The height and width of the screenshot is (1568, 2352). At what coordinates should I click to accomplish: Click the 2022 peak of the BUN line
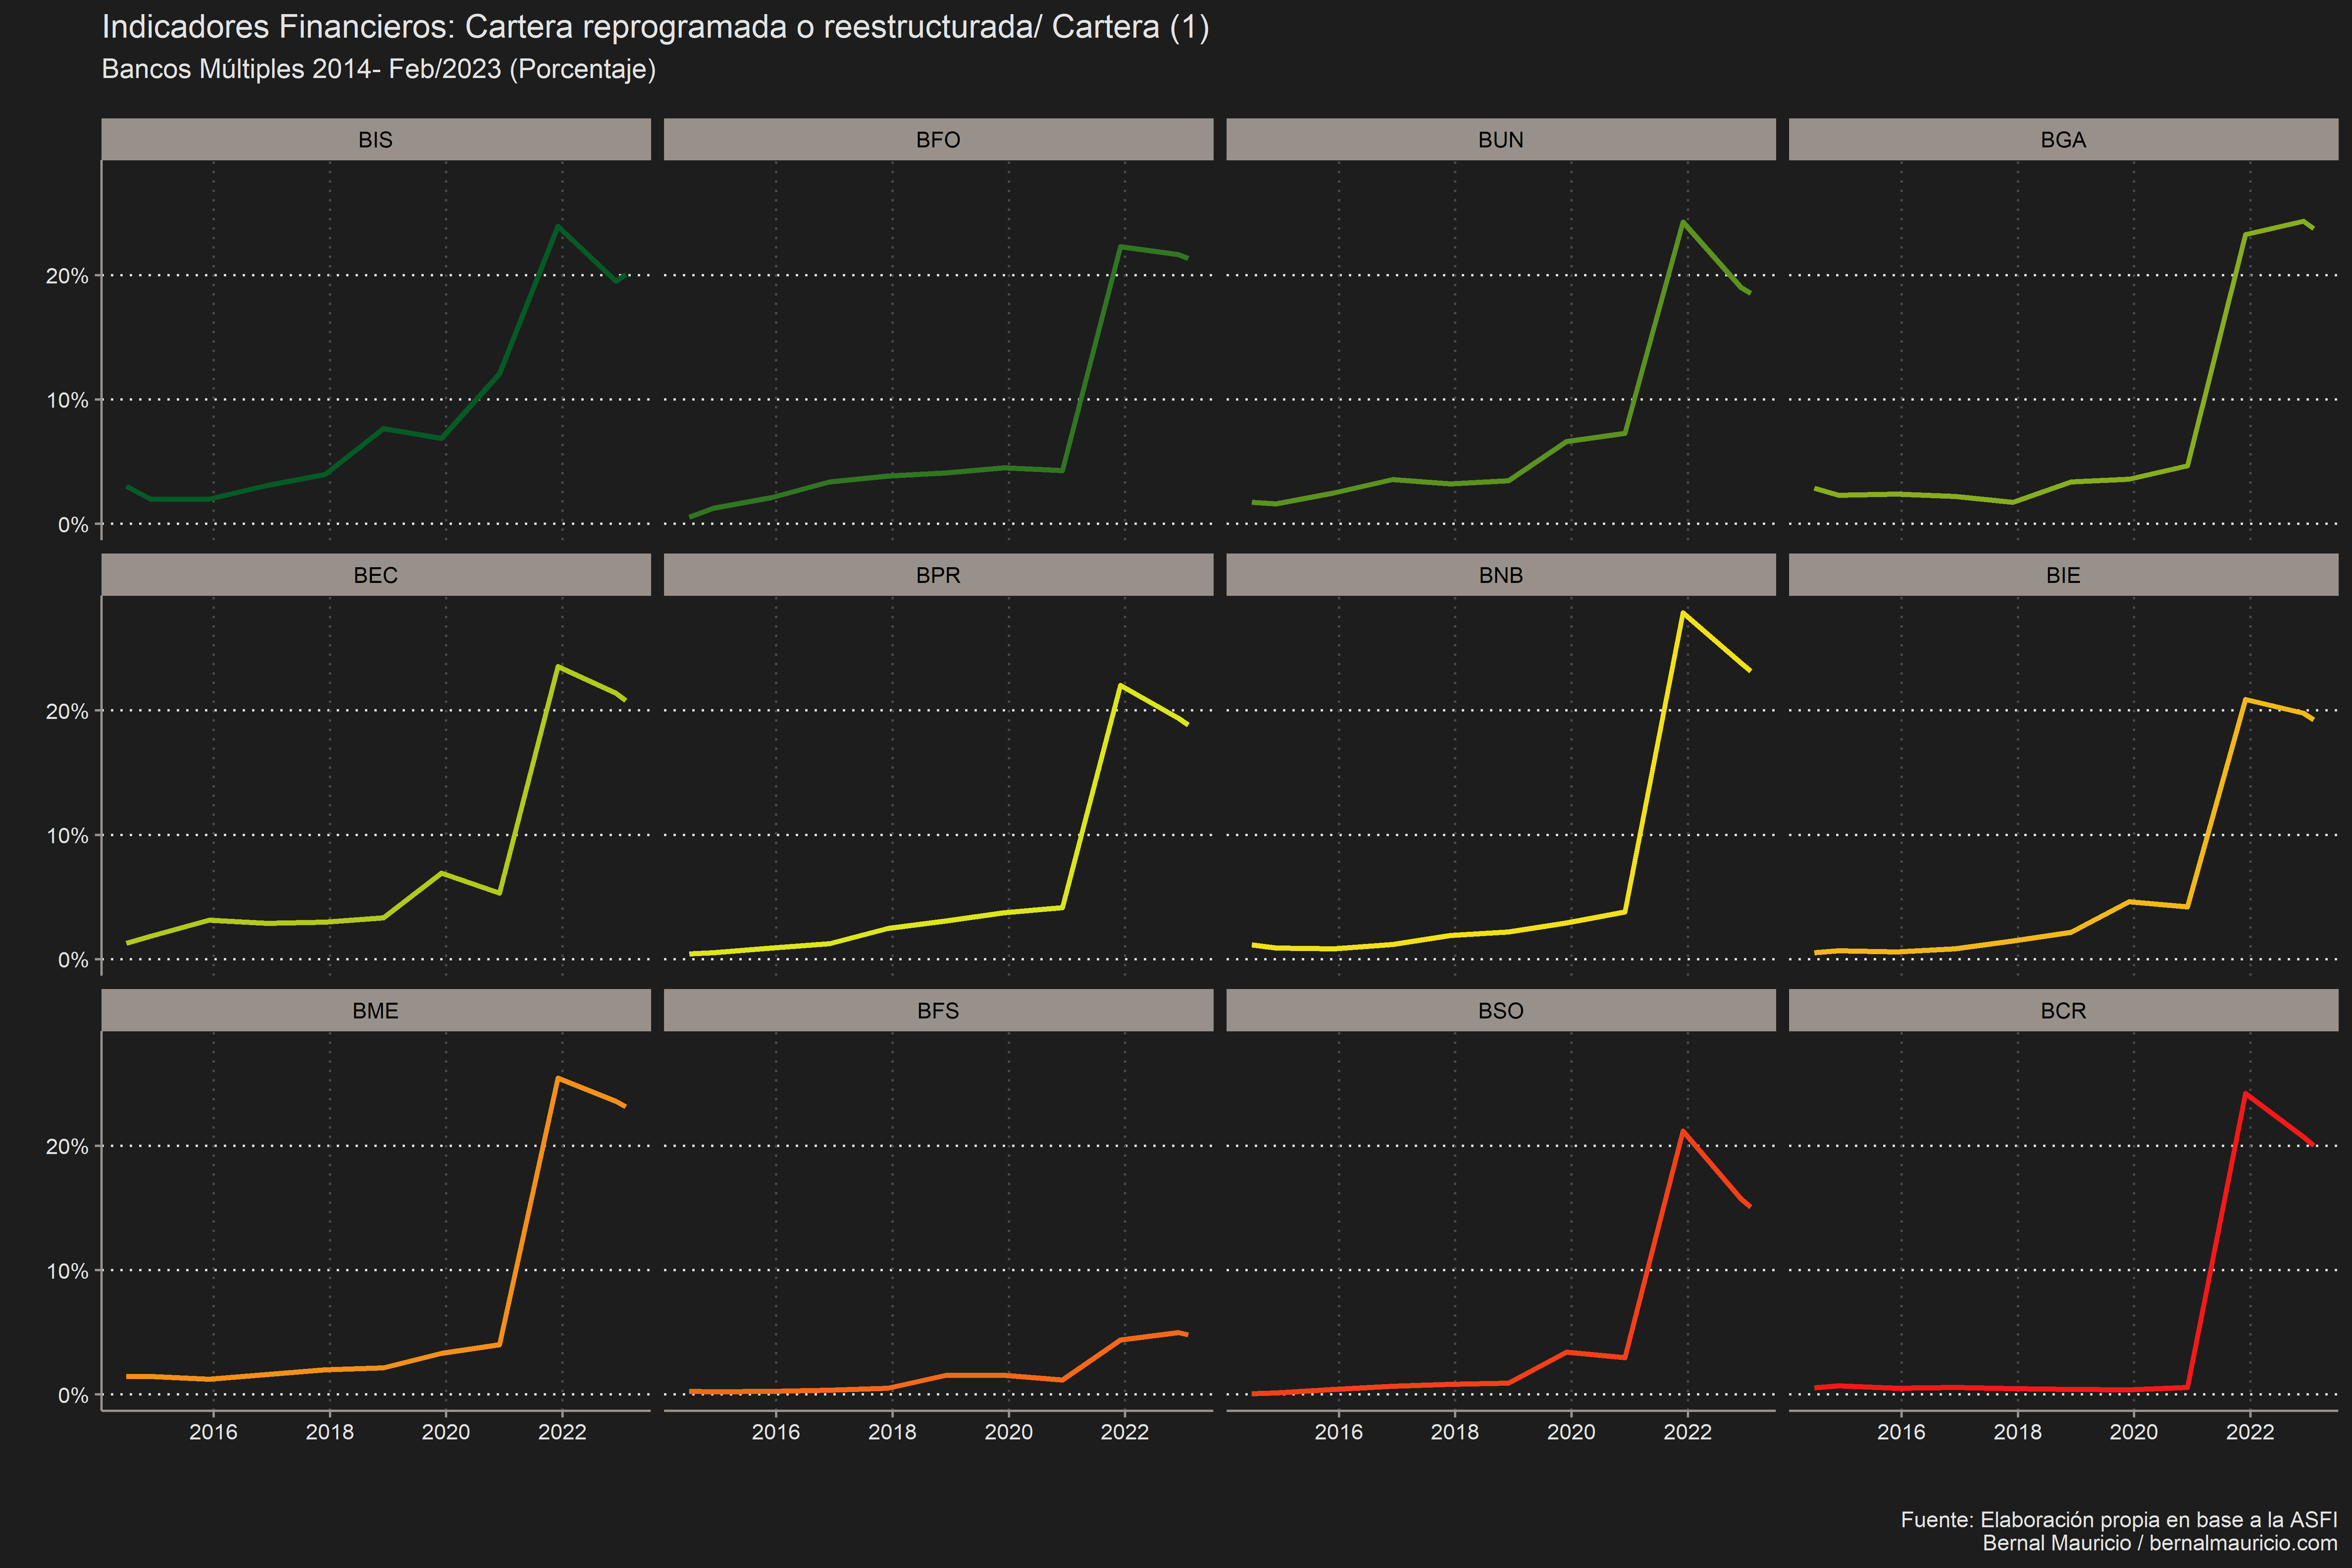point(1683,222)
